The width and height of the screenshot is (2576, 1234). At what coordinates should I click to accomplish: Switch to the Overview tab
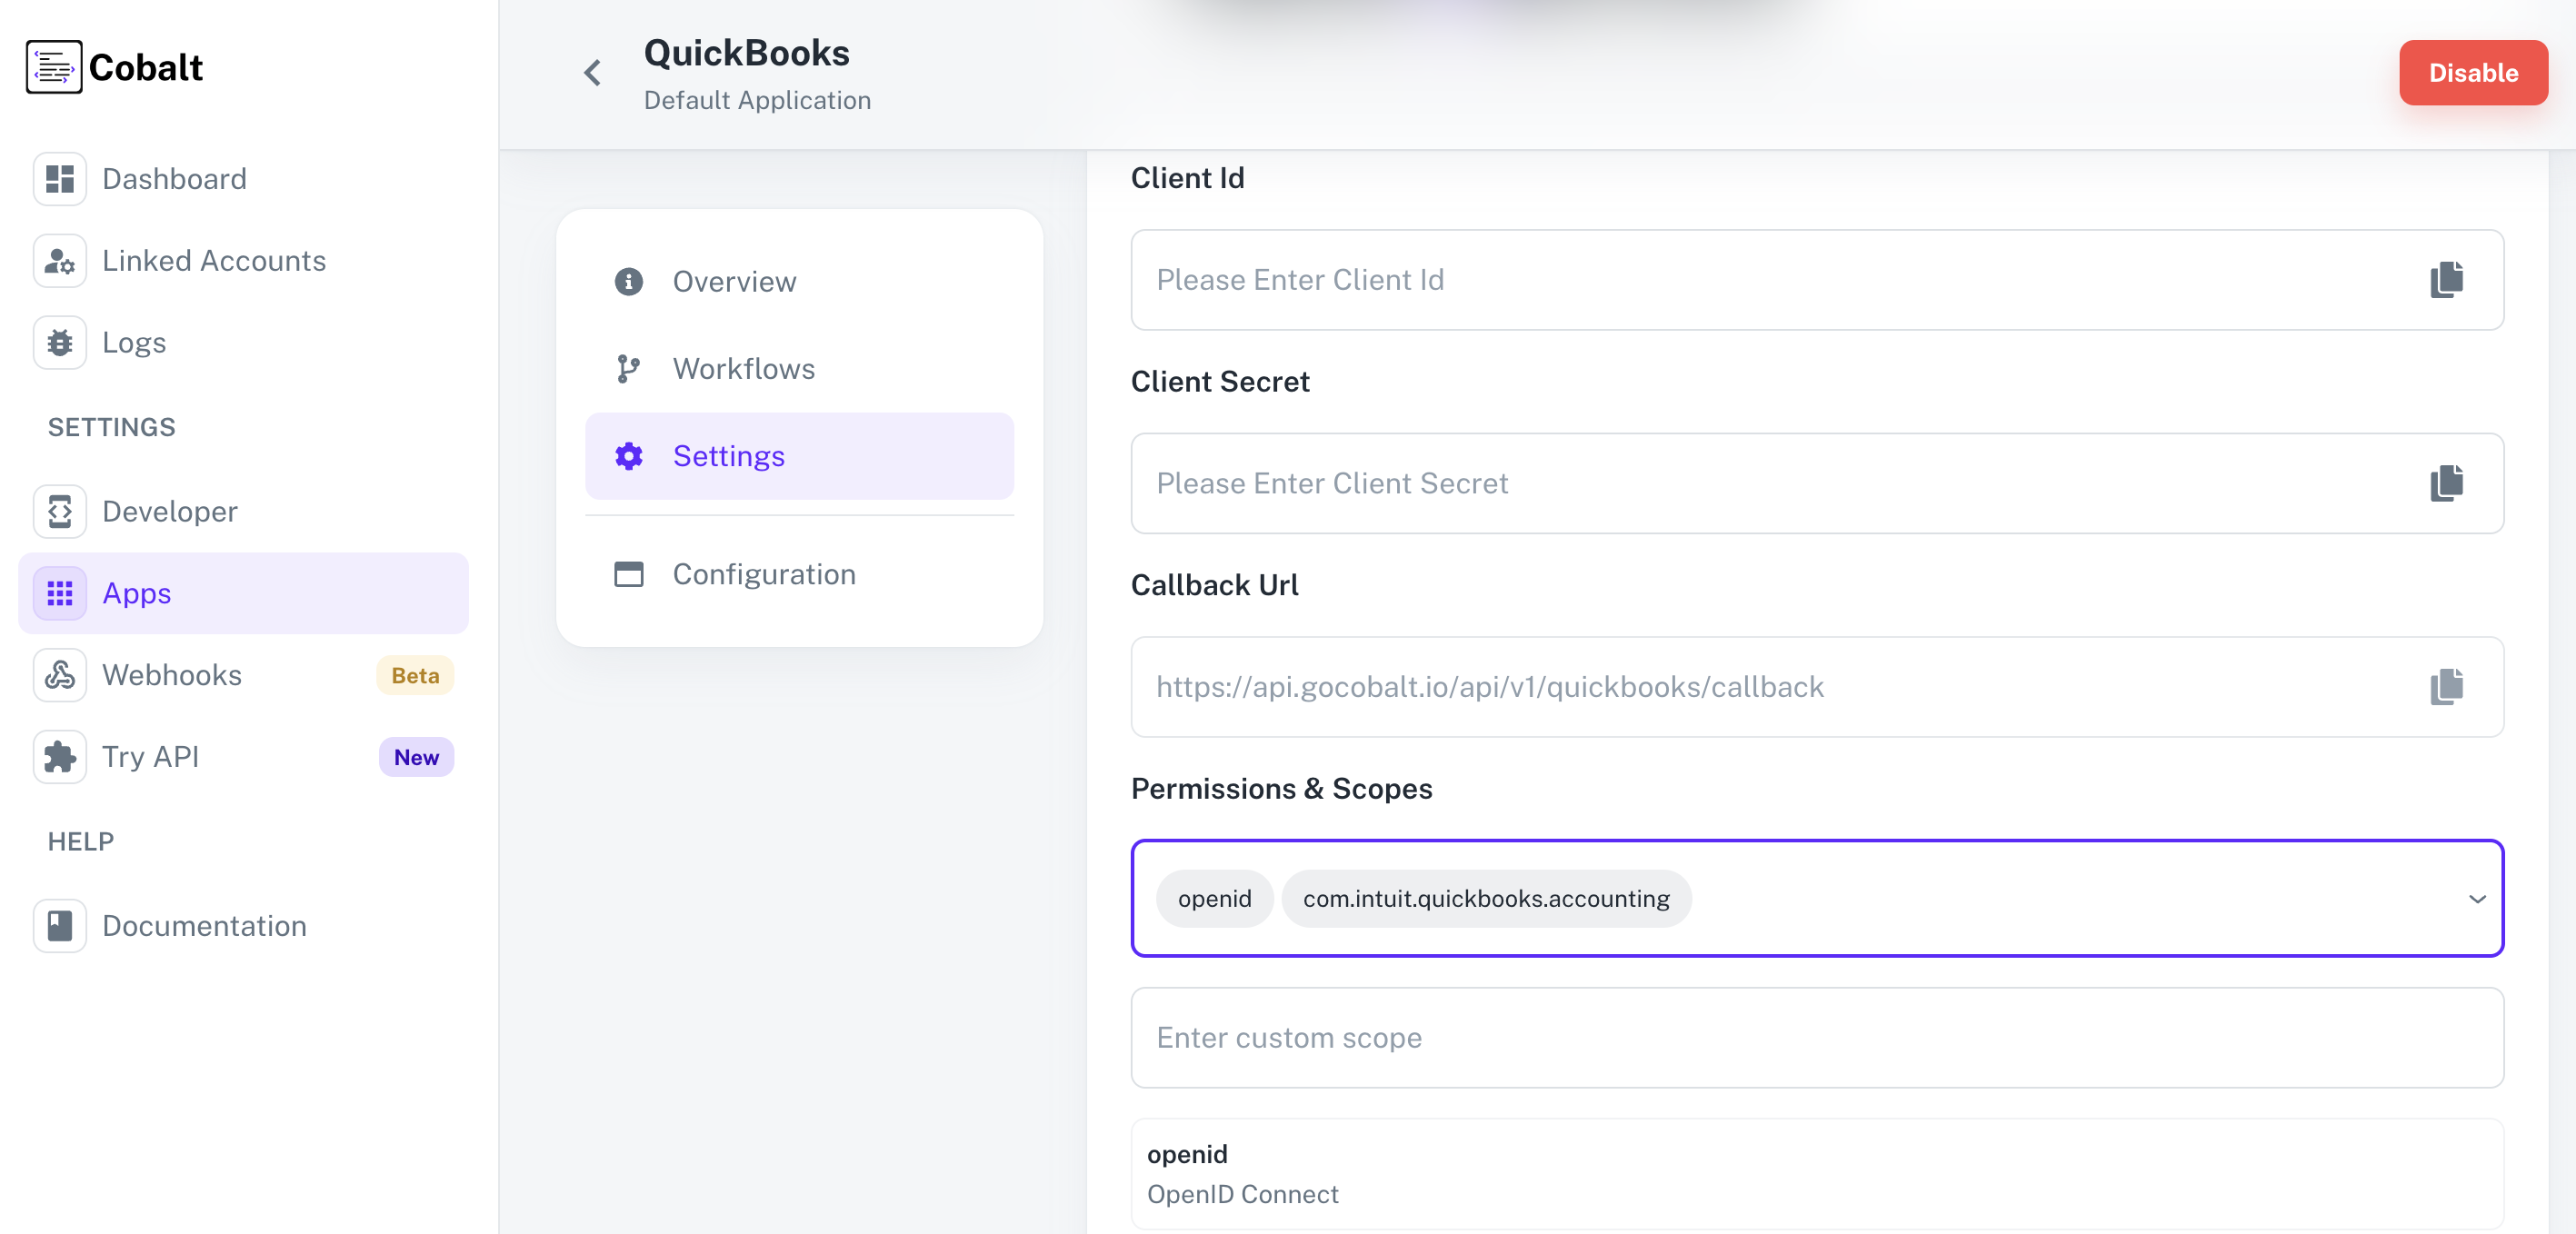pyautogui.click(x=734, y=281)
